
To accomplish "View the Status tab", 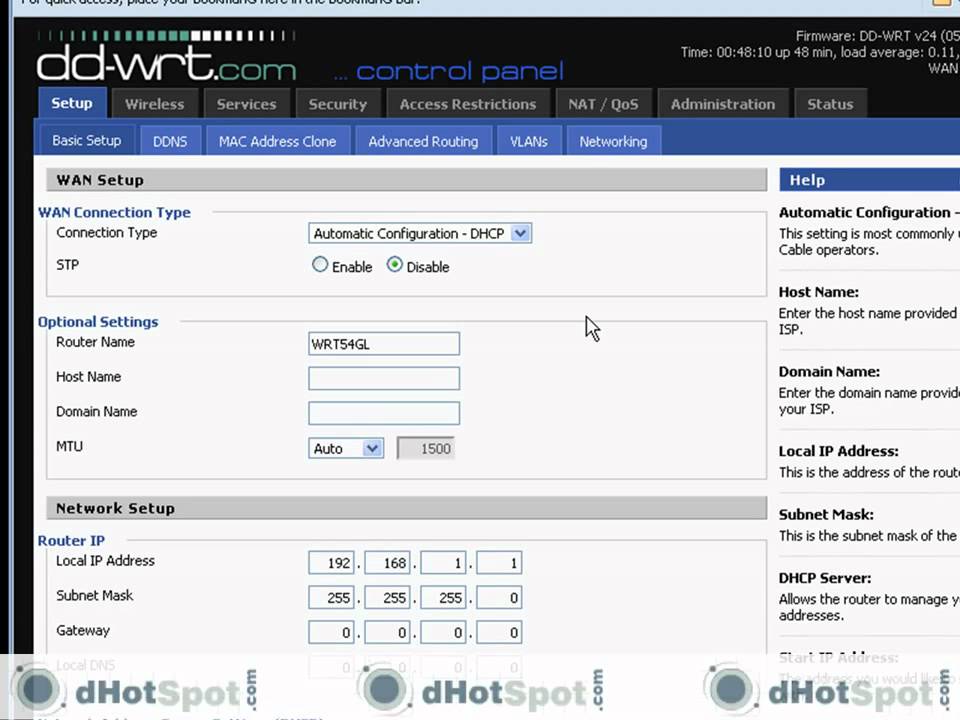I will tap(830, 104).
